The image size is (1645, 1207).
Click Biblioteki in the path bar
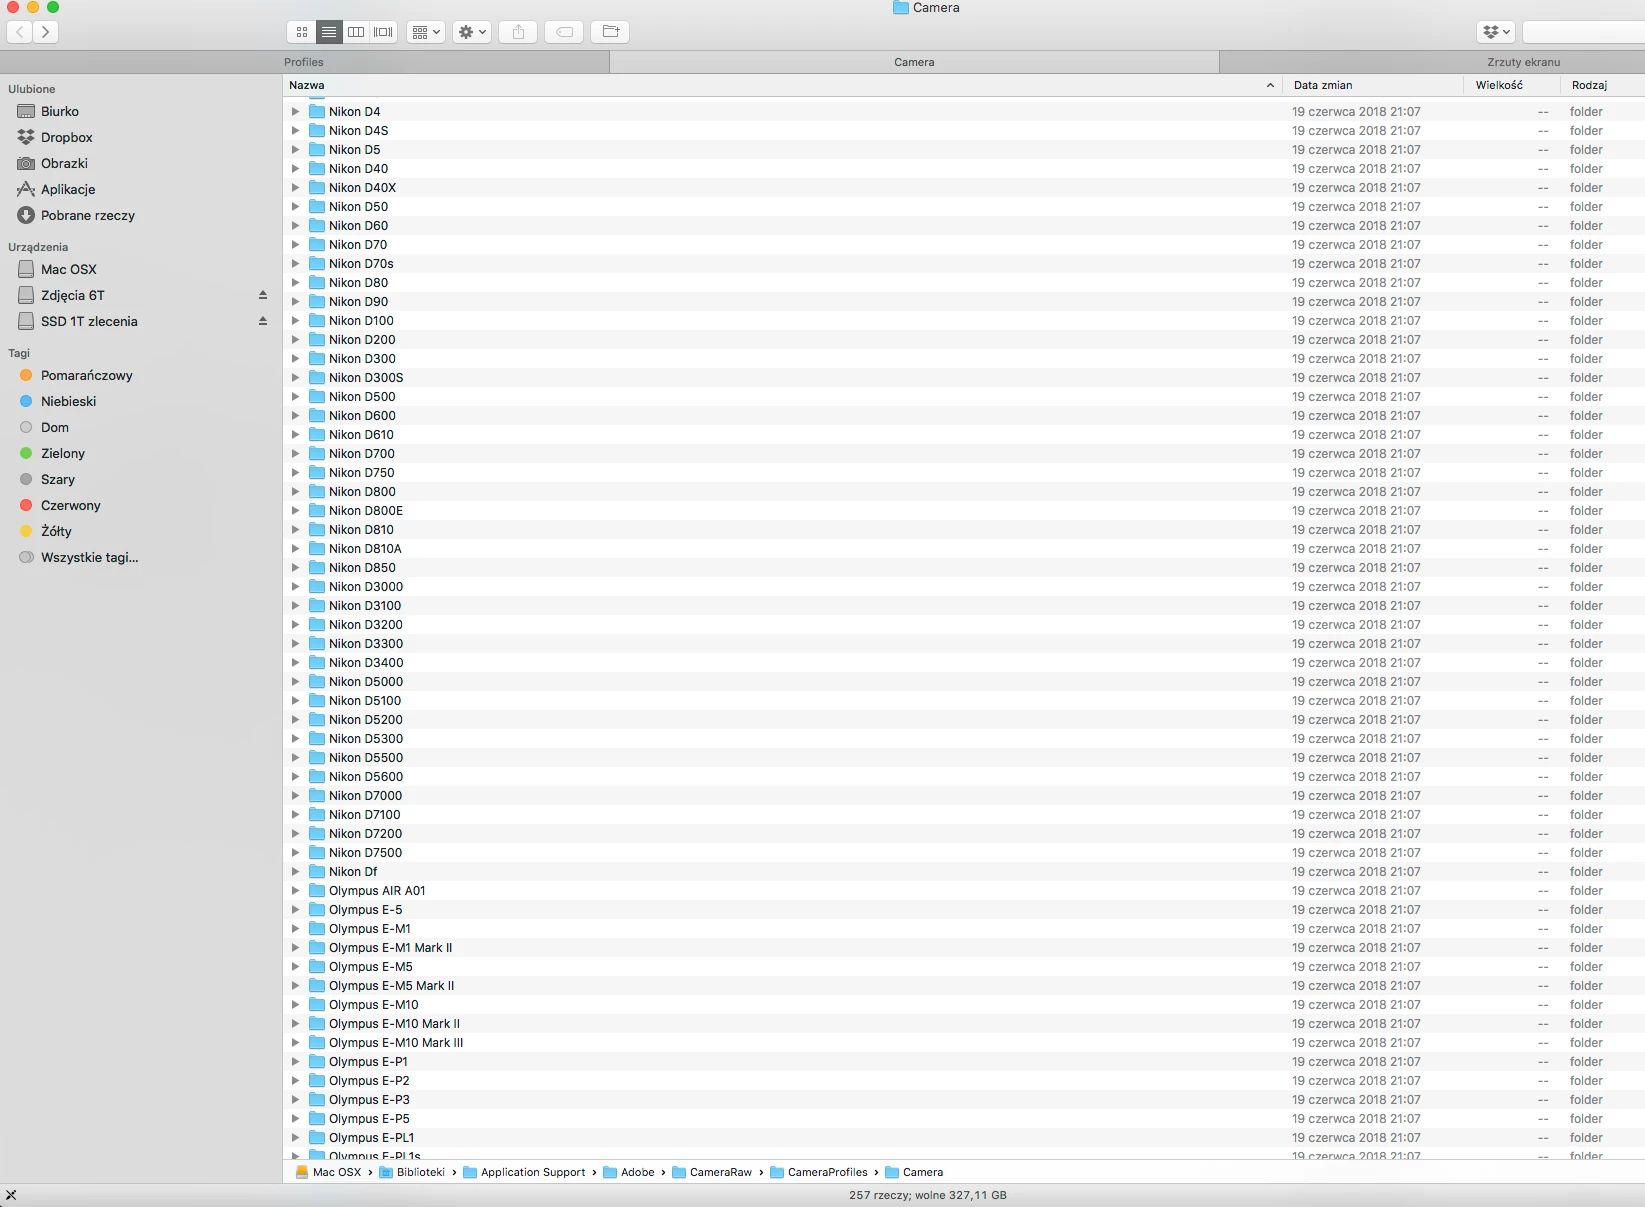pos(412,1172)
